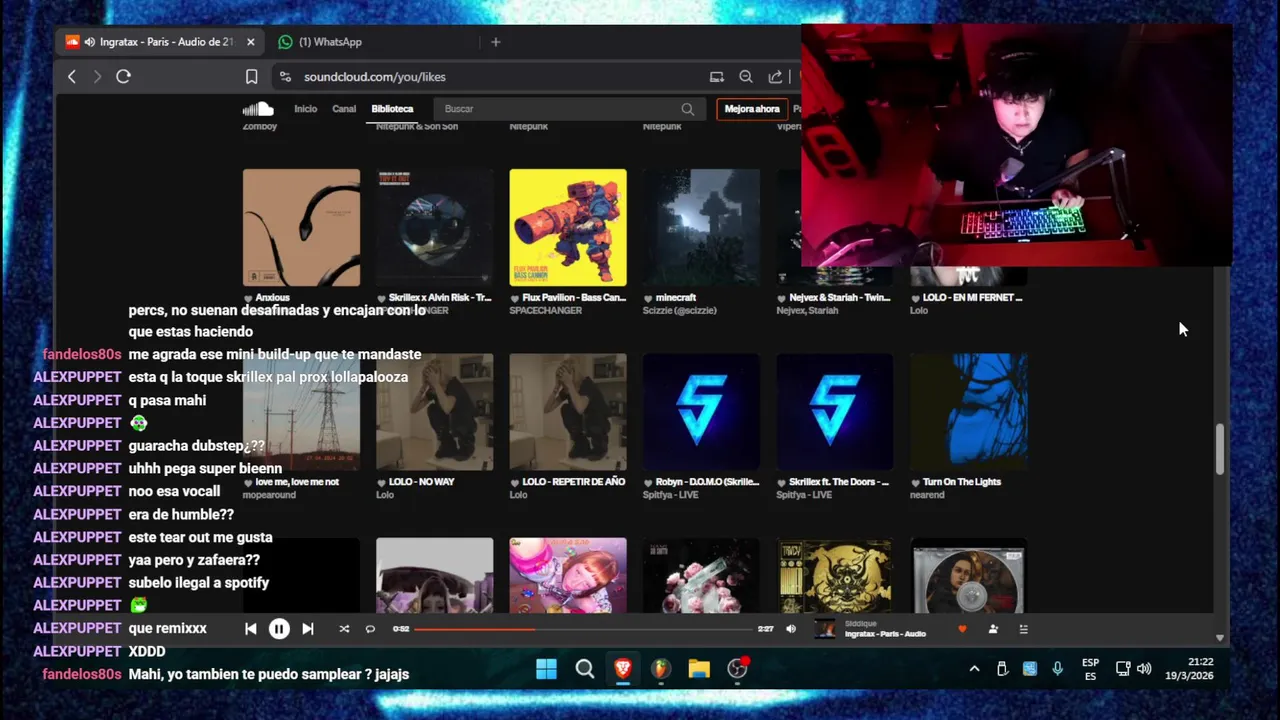Open Biblioteca in SoundCloud navigation

click(x=392, y=109)
